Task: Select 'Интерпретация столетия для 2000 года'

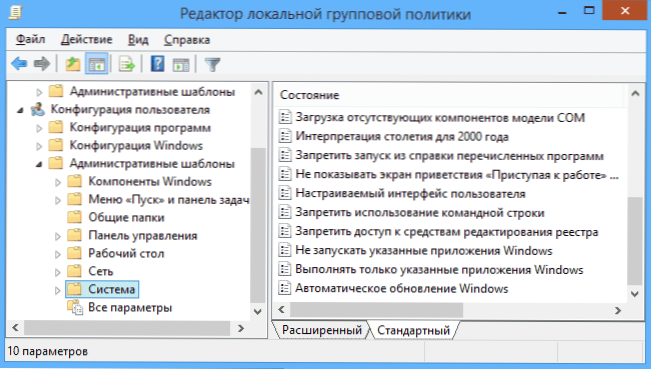Action: [x=401, y=137]
